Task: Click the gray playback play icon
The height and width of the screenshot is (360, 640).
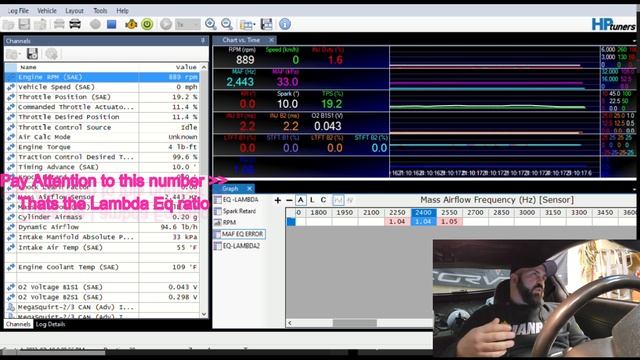Action: [166, 24]
